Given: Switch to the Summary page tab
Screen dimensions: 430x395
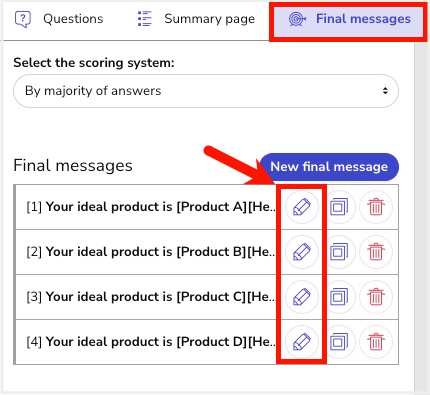Looking at the screenshot, I should click(197, 19).
